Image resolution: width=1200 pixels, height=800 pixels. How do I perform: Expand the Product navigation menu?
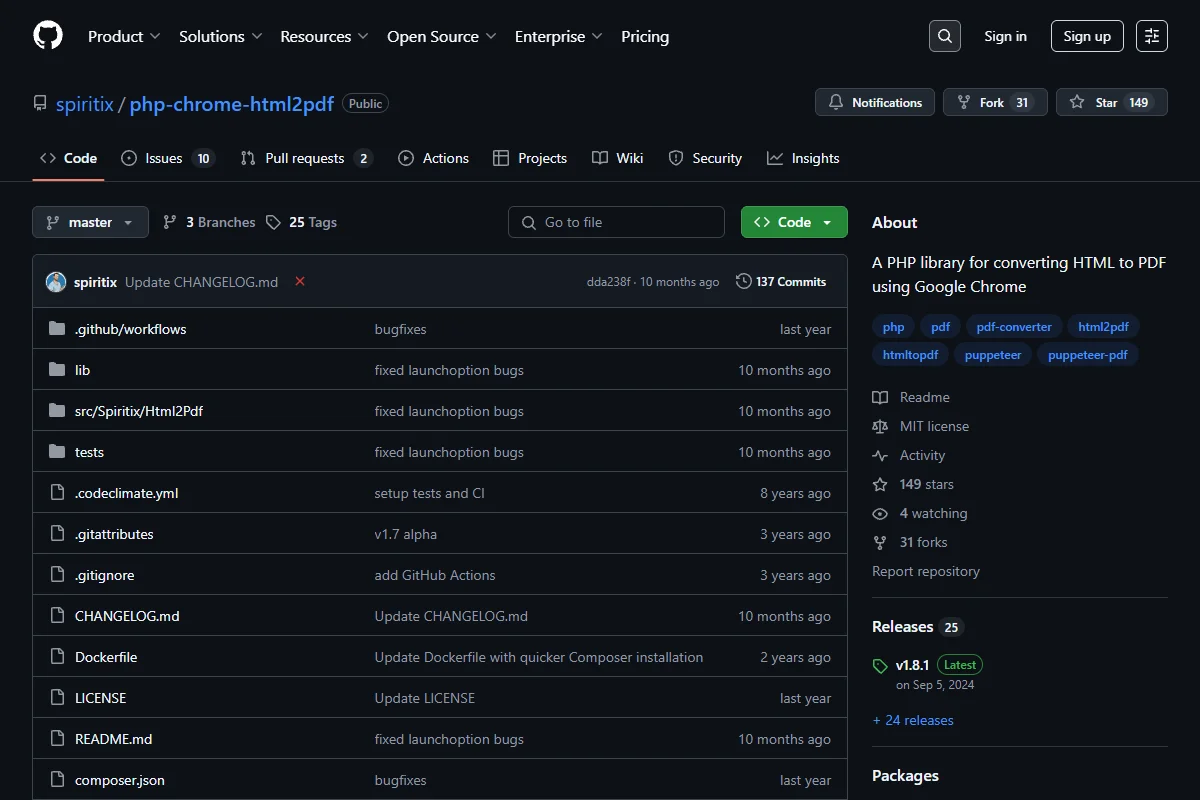(124, 36)
